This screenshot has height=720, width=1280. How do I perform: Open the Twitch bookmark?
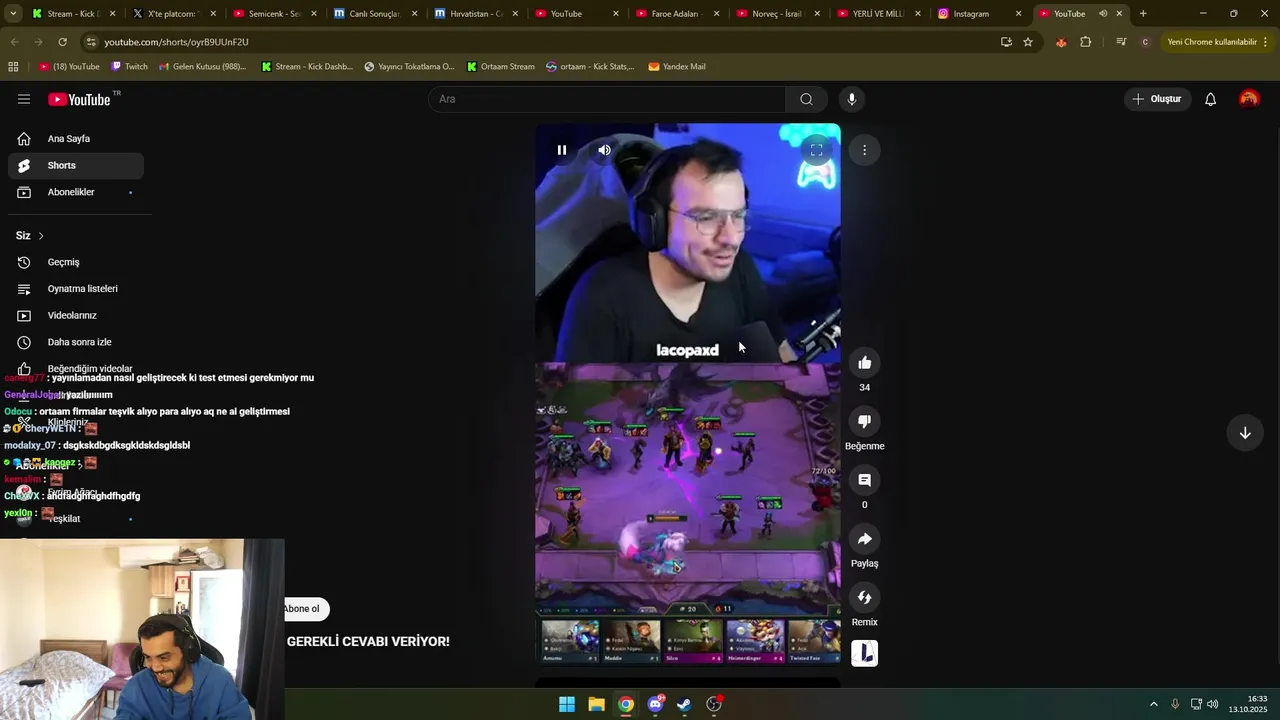point(129,66)
